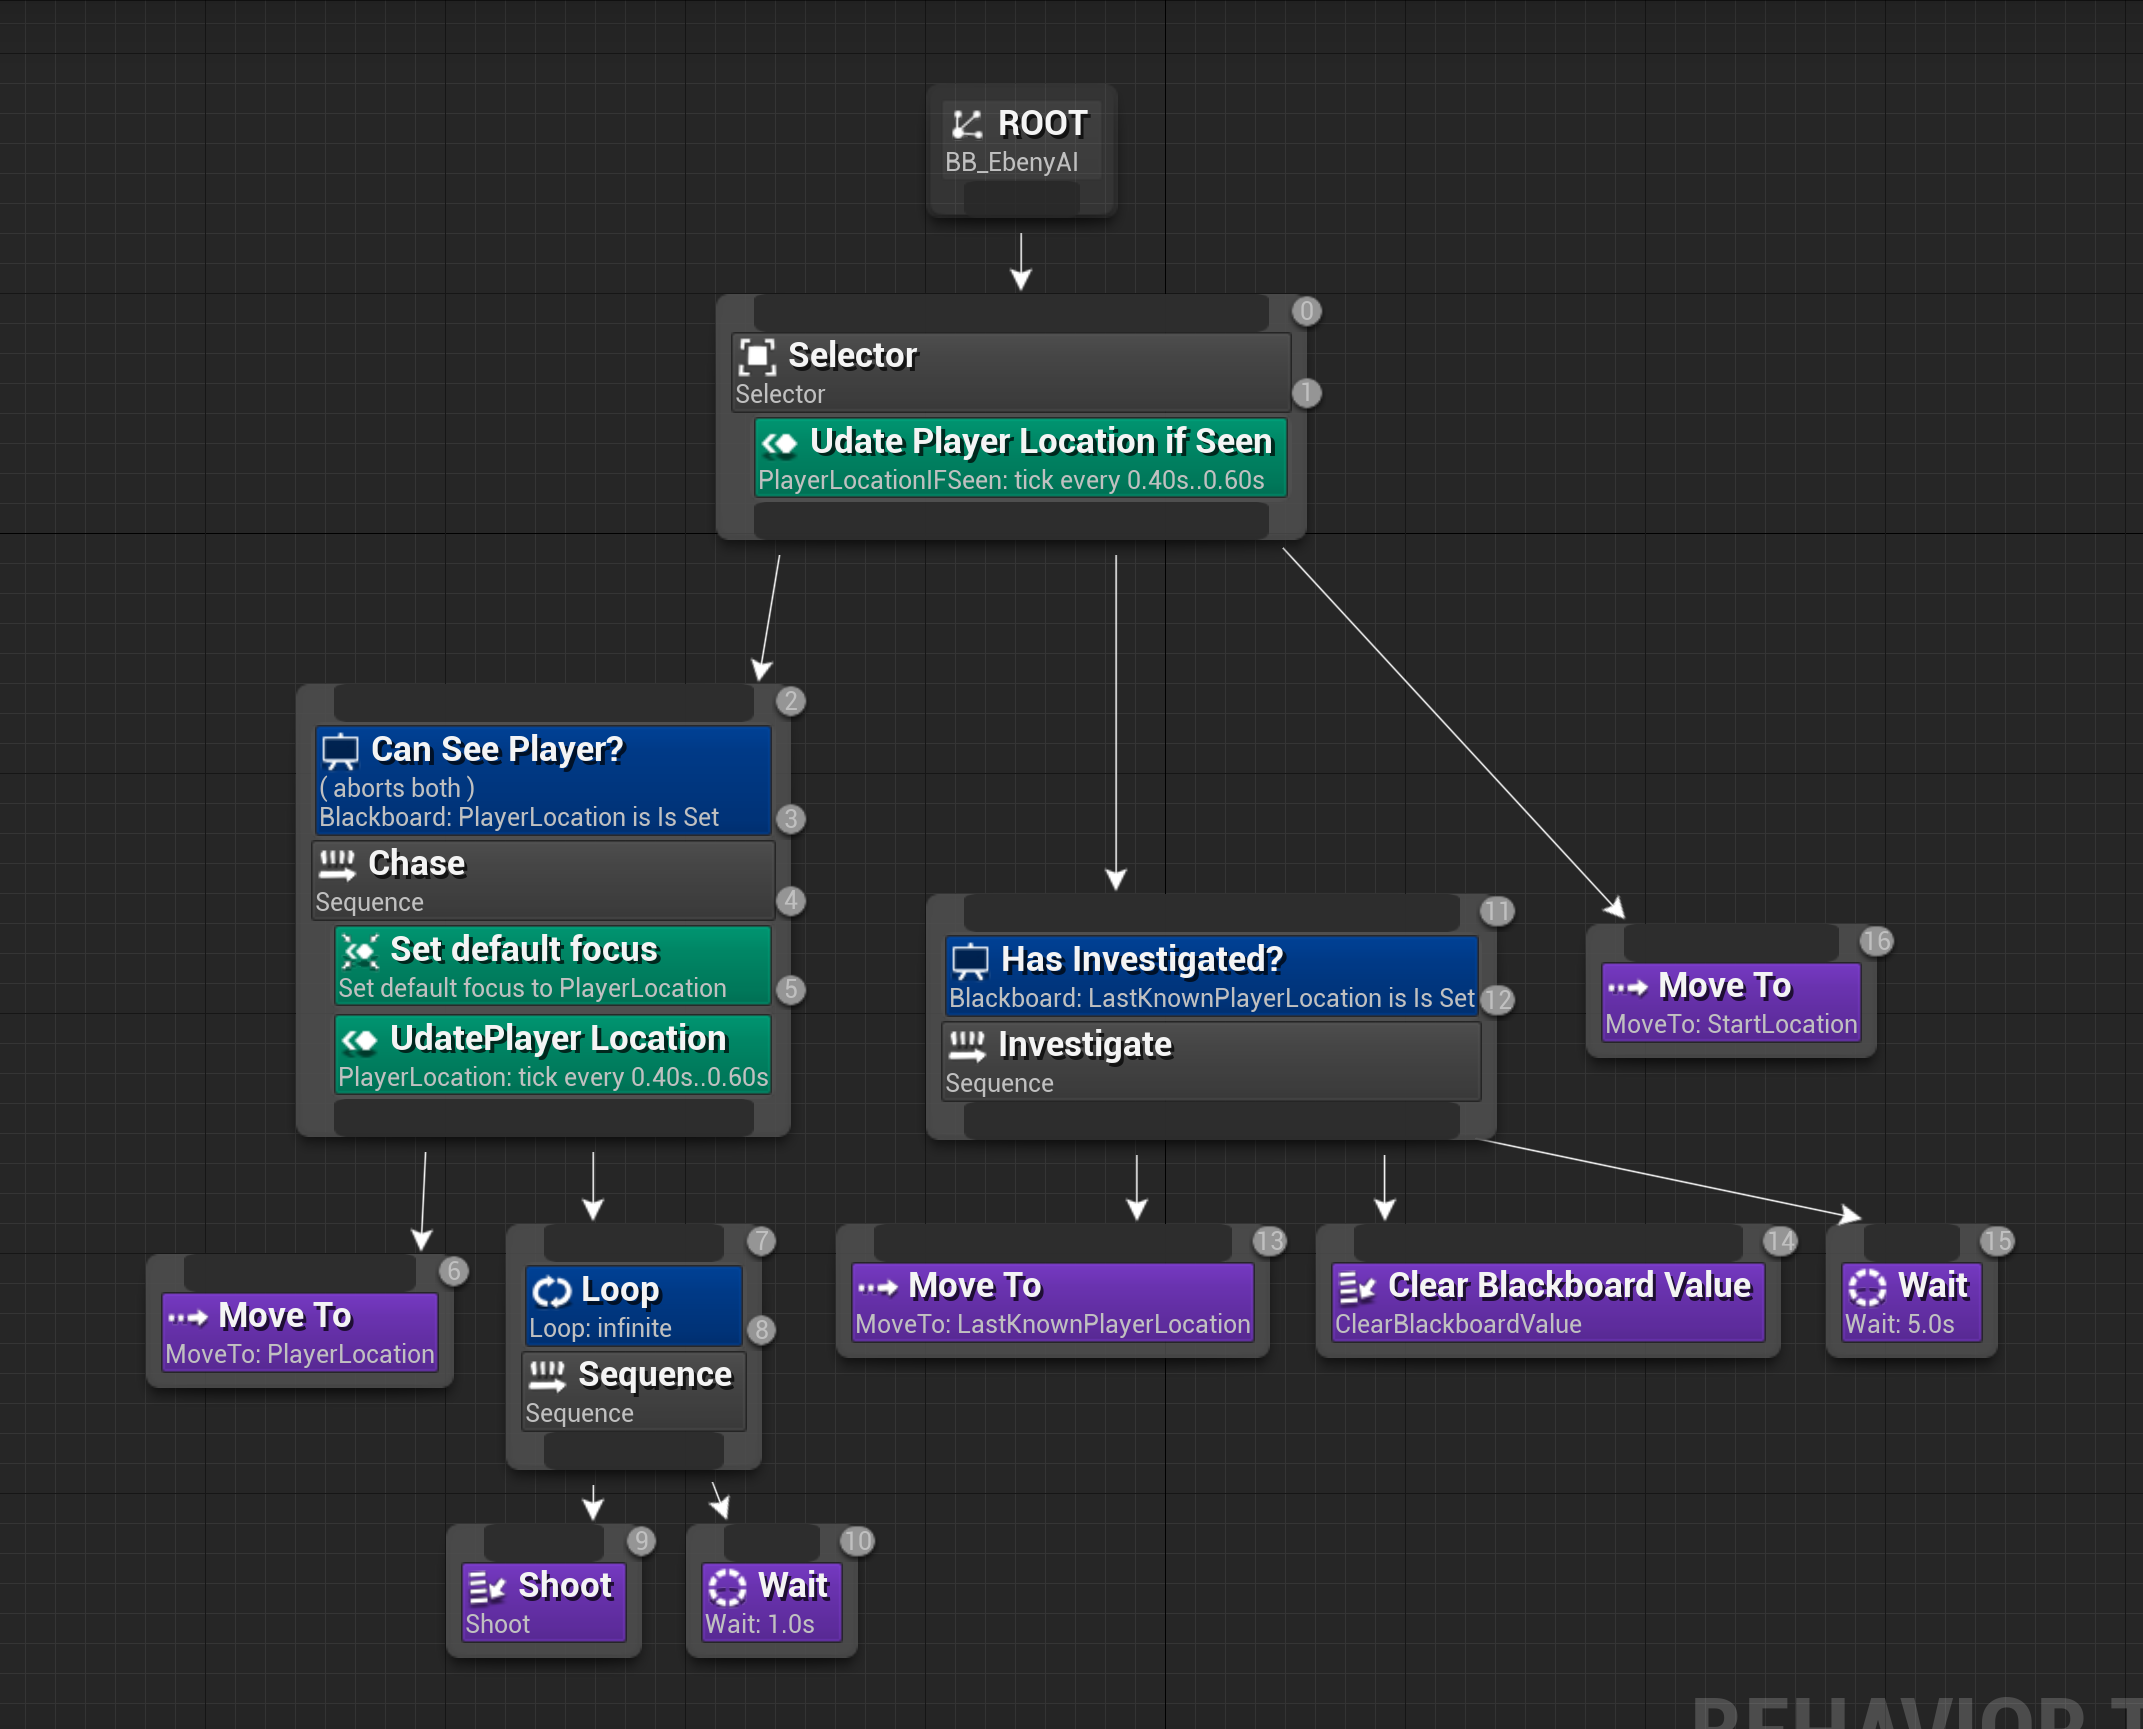Click the Has Investigated? blackboard decorator icon
The image size is (2143, 1729).
(970, 961)
